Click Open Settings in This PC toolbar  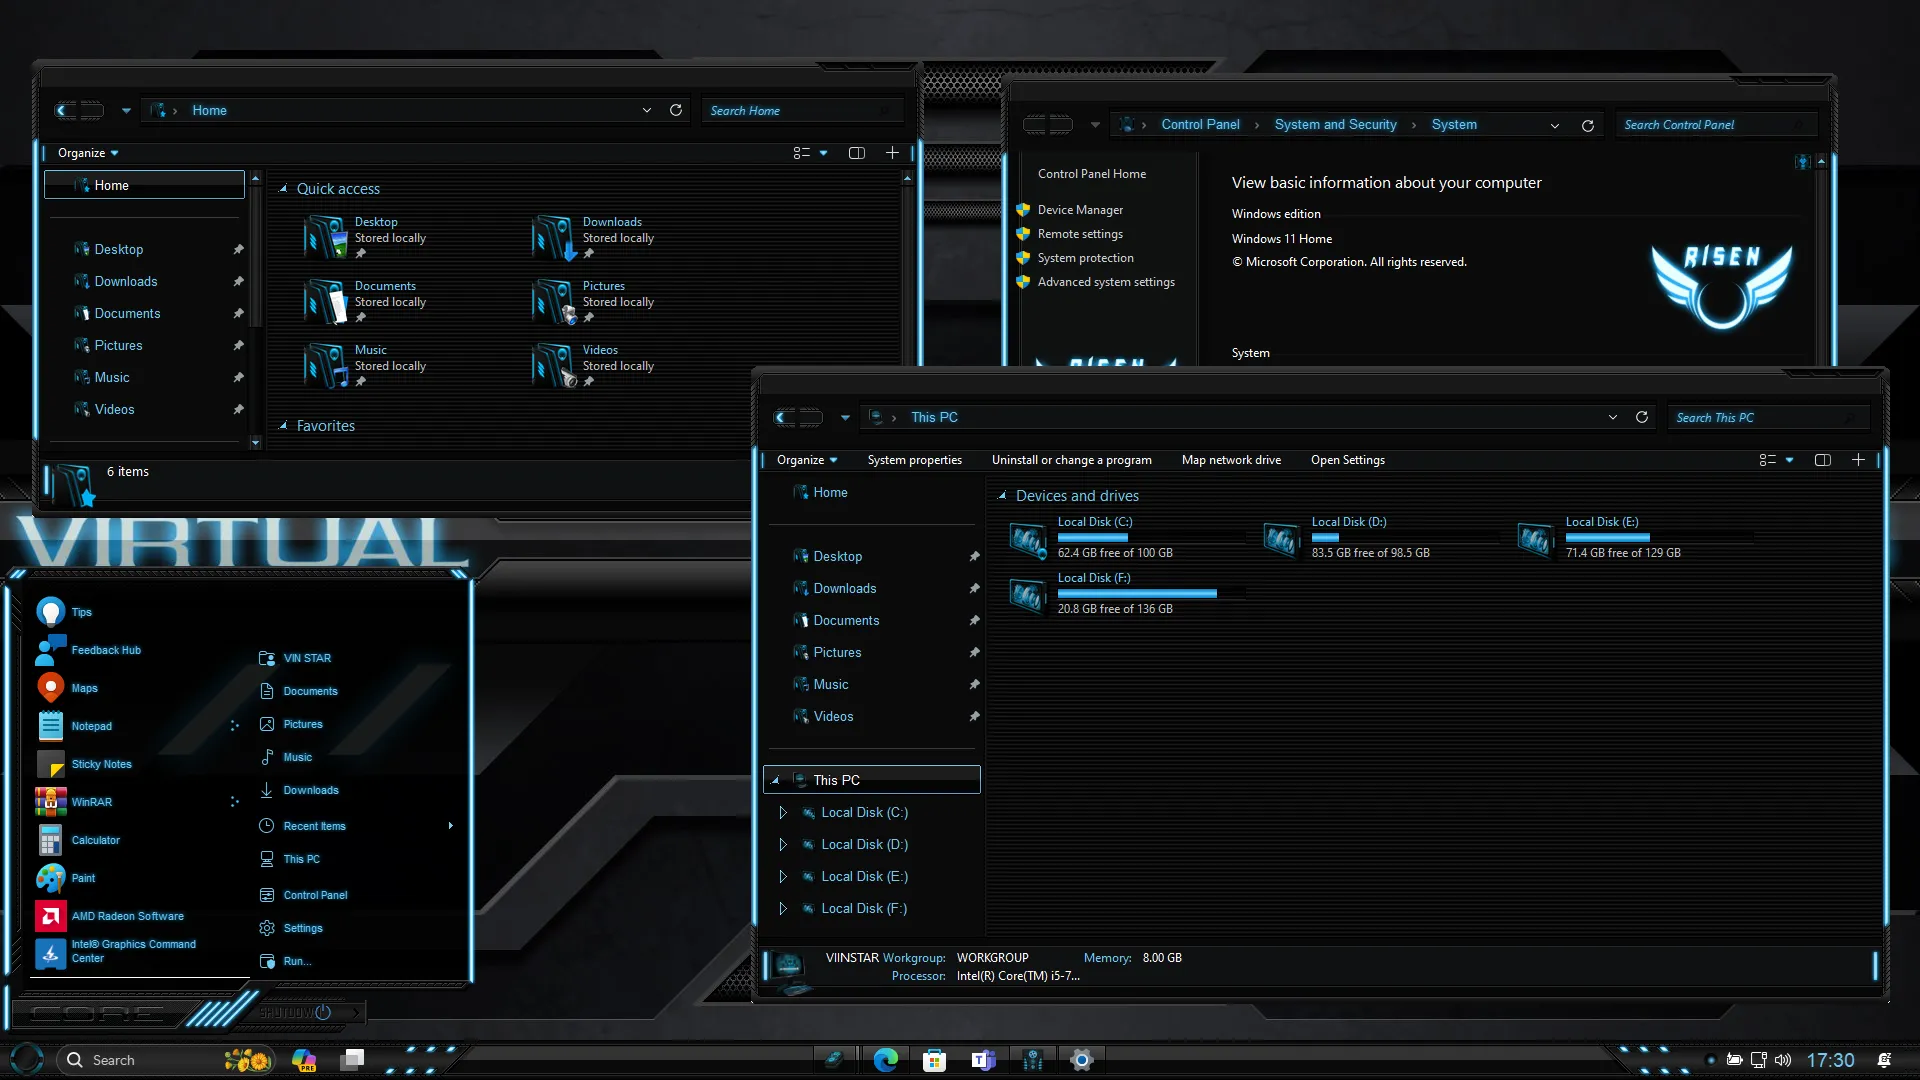point(1348,460)
